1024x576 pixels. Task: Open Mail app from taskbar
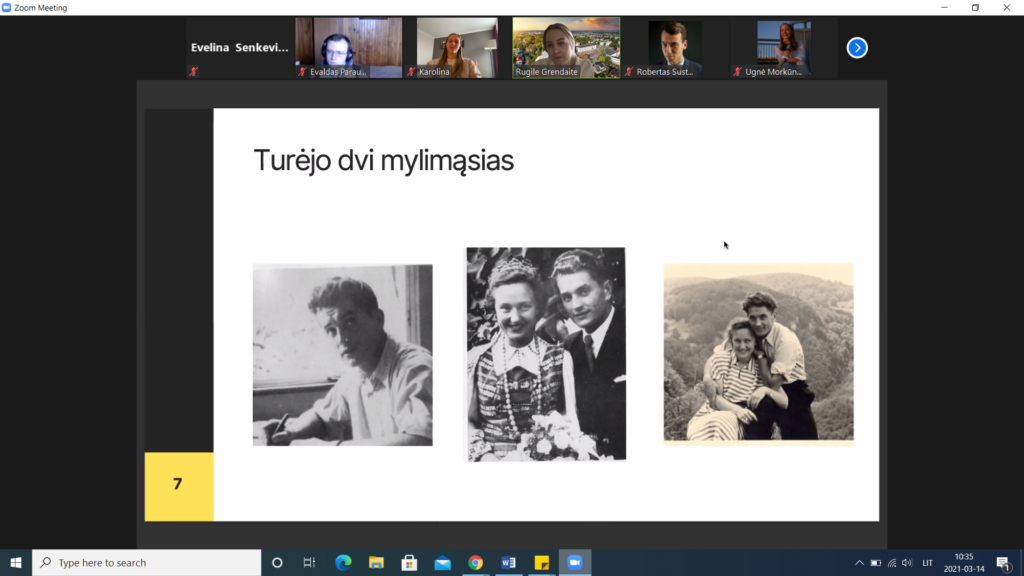(x=442, y=563)
